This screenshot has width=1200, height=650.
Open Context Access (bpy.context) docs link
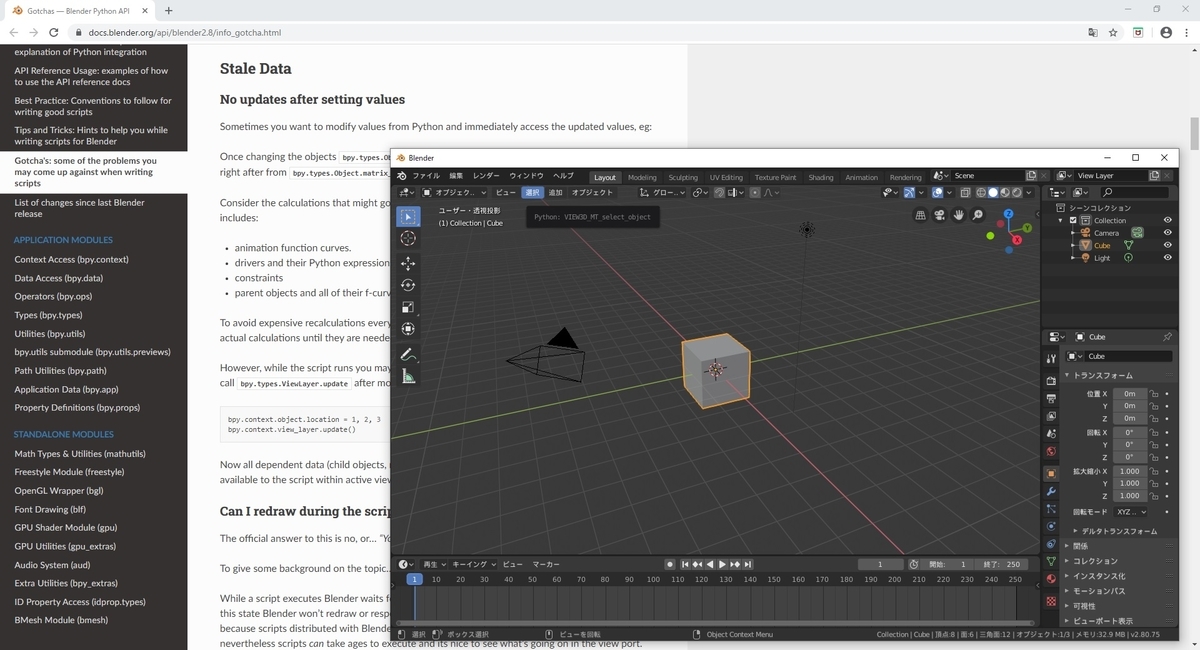pos(71,260)
